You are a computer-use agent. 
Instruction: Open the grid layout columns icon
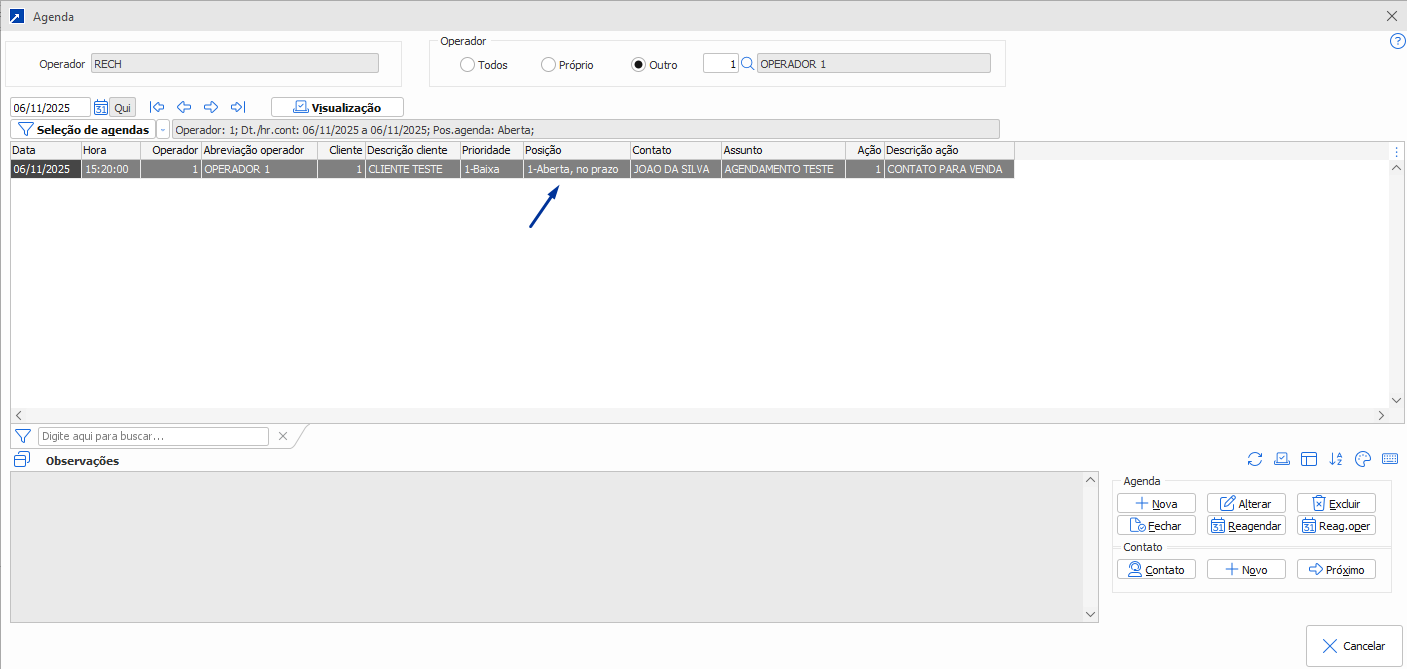(1309, 459)
